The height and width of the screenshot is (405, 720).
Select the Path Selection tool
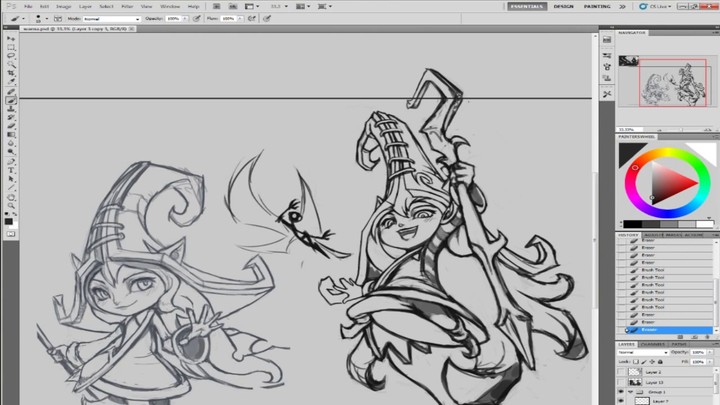(x=11, y=180)
